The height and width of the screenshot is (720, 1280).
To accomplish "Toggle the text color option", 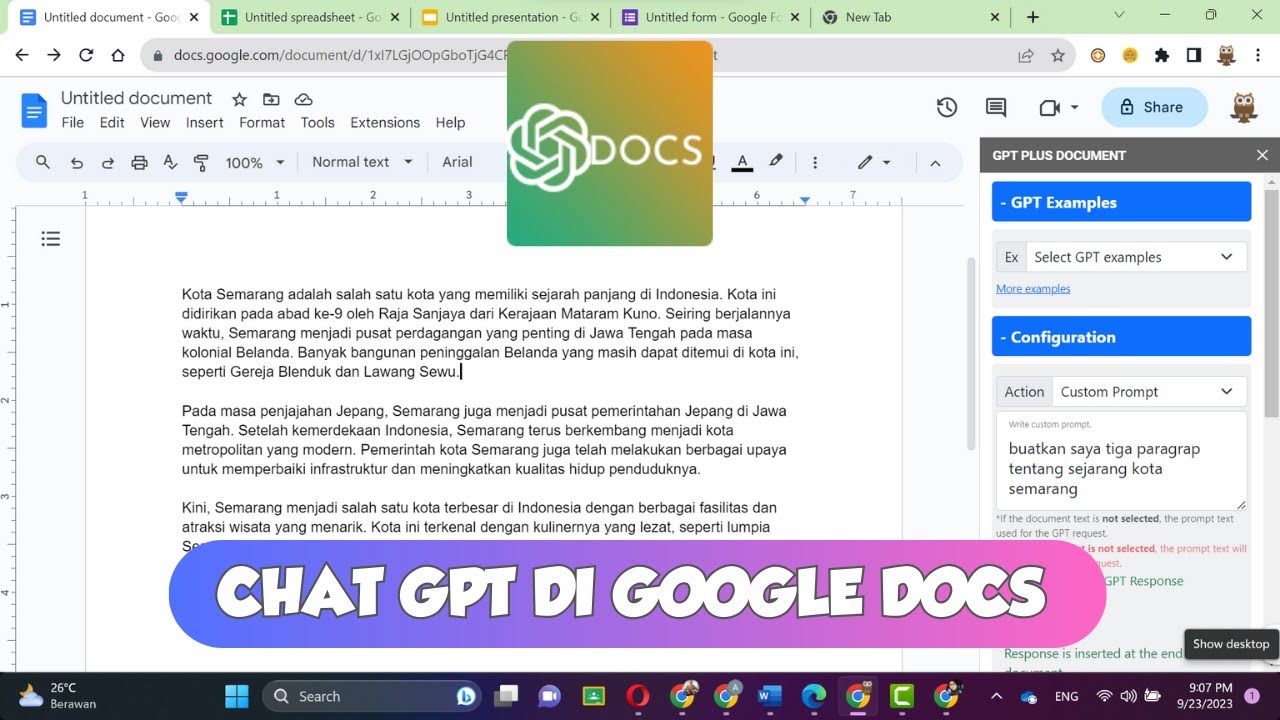I will [x=742, y=161].
